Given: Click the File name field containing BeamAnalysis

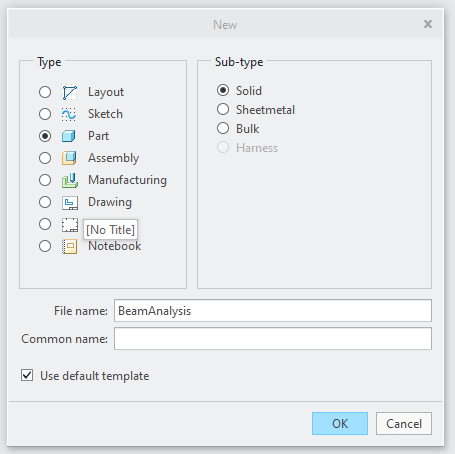Looking at the screenshot, I should [273, 311].
